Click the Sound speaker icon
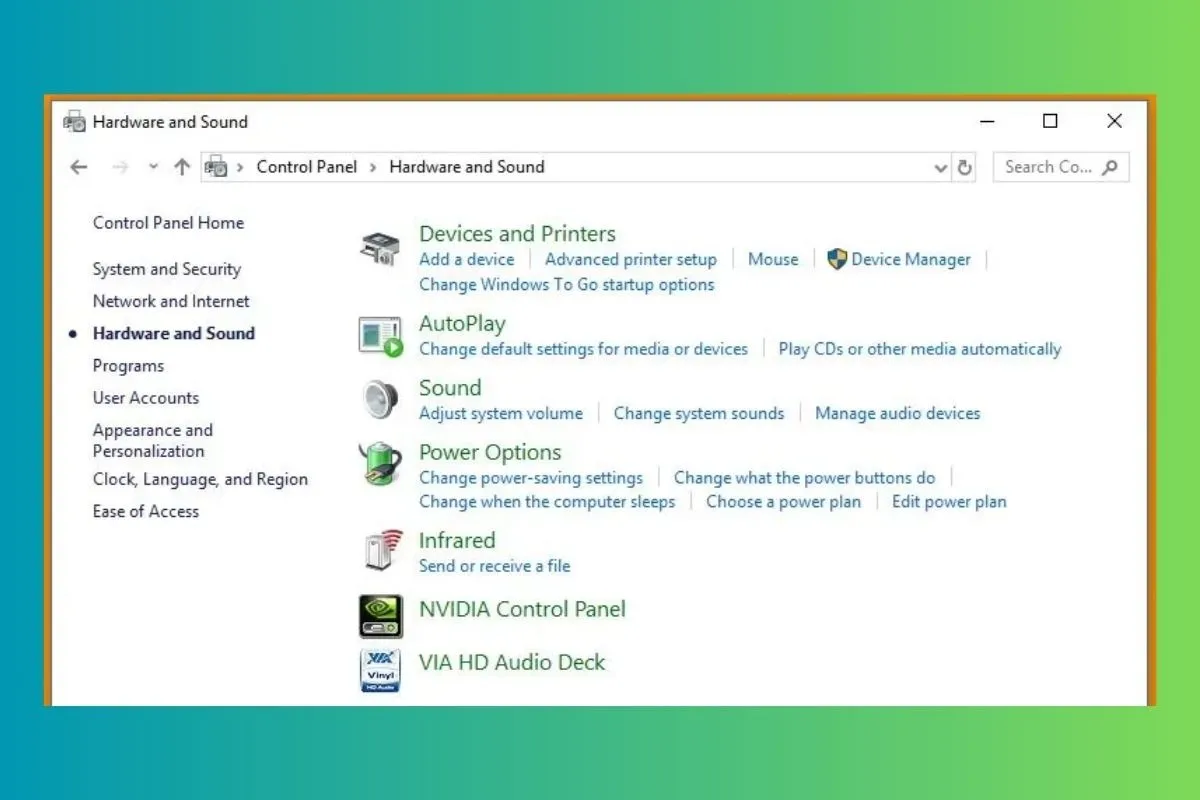 (x=380, y=401)
